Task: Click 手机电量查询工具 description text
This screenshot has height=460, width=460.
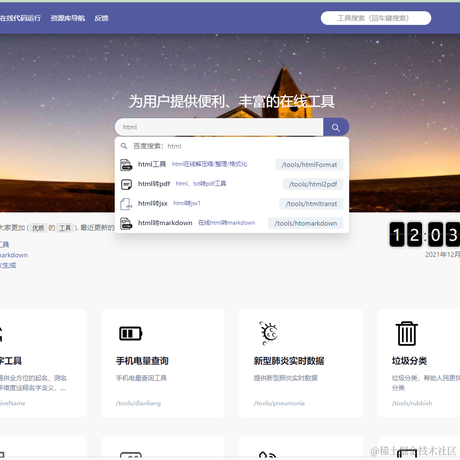Action: point(141,378)
